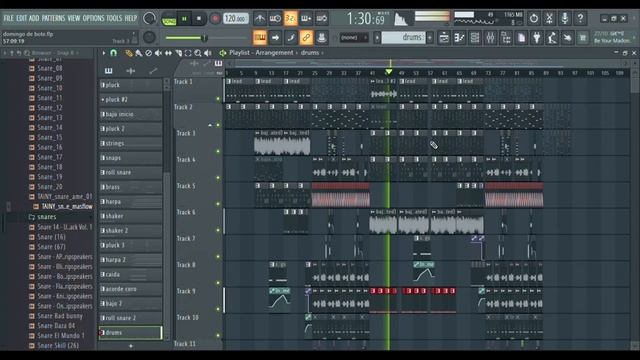Select the playlist select tool

[x=188, y=53]
